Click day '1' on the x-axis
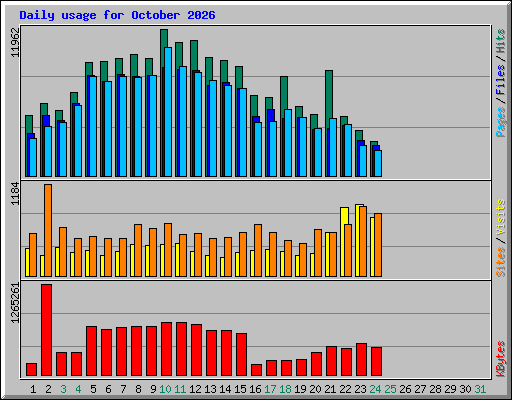The height and width of the screenshot is (400, 512). click(33, 389)
